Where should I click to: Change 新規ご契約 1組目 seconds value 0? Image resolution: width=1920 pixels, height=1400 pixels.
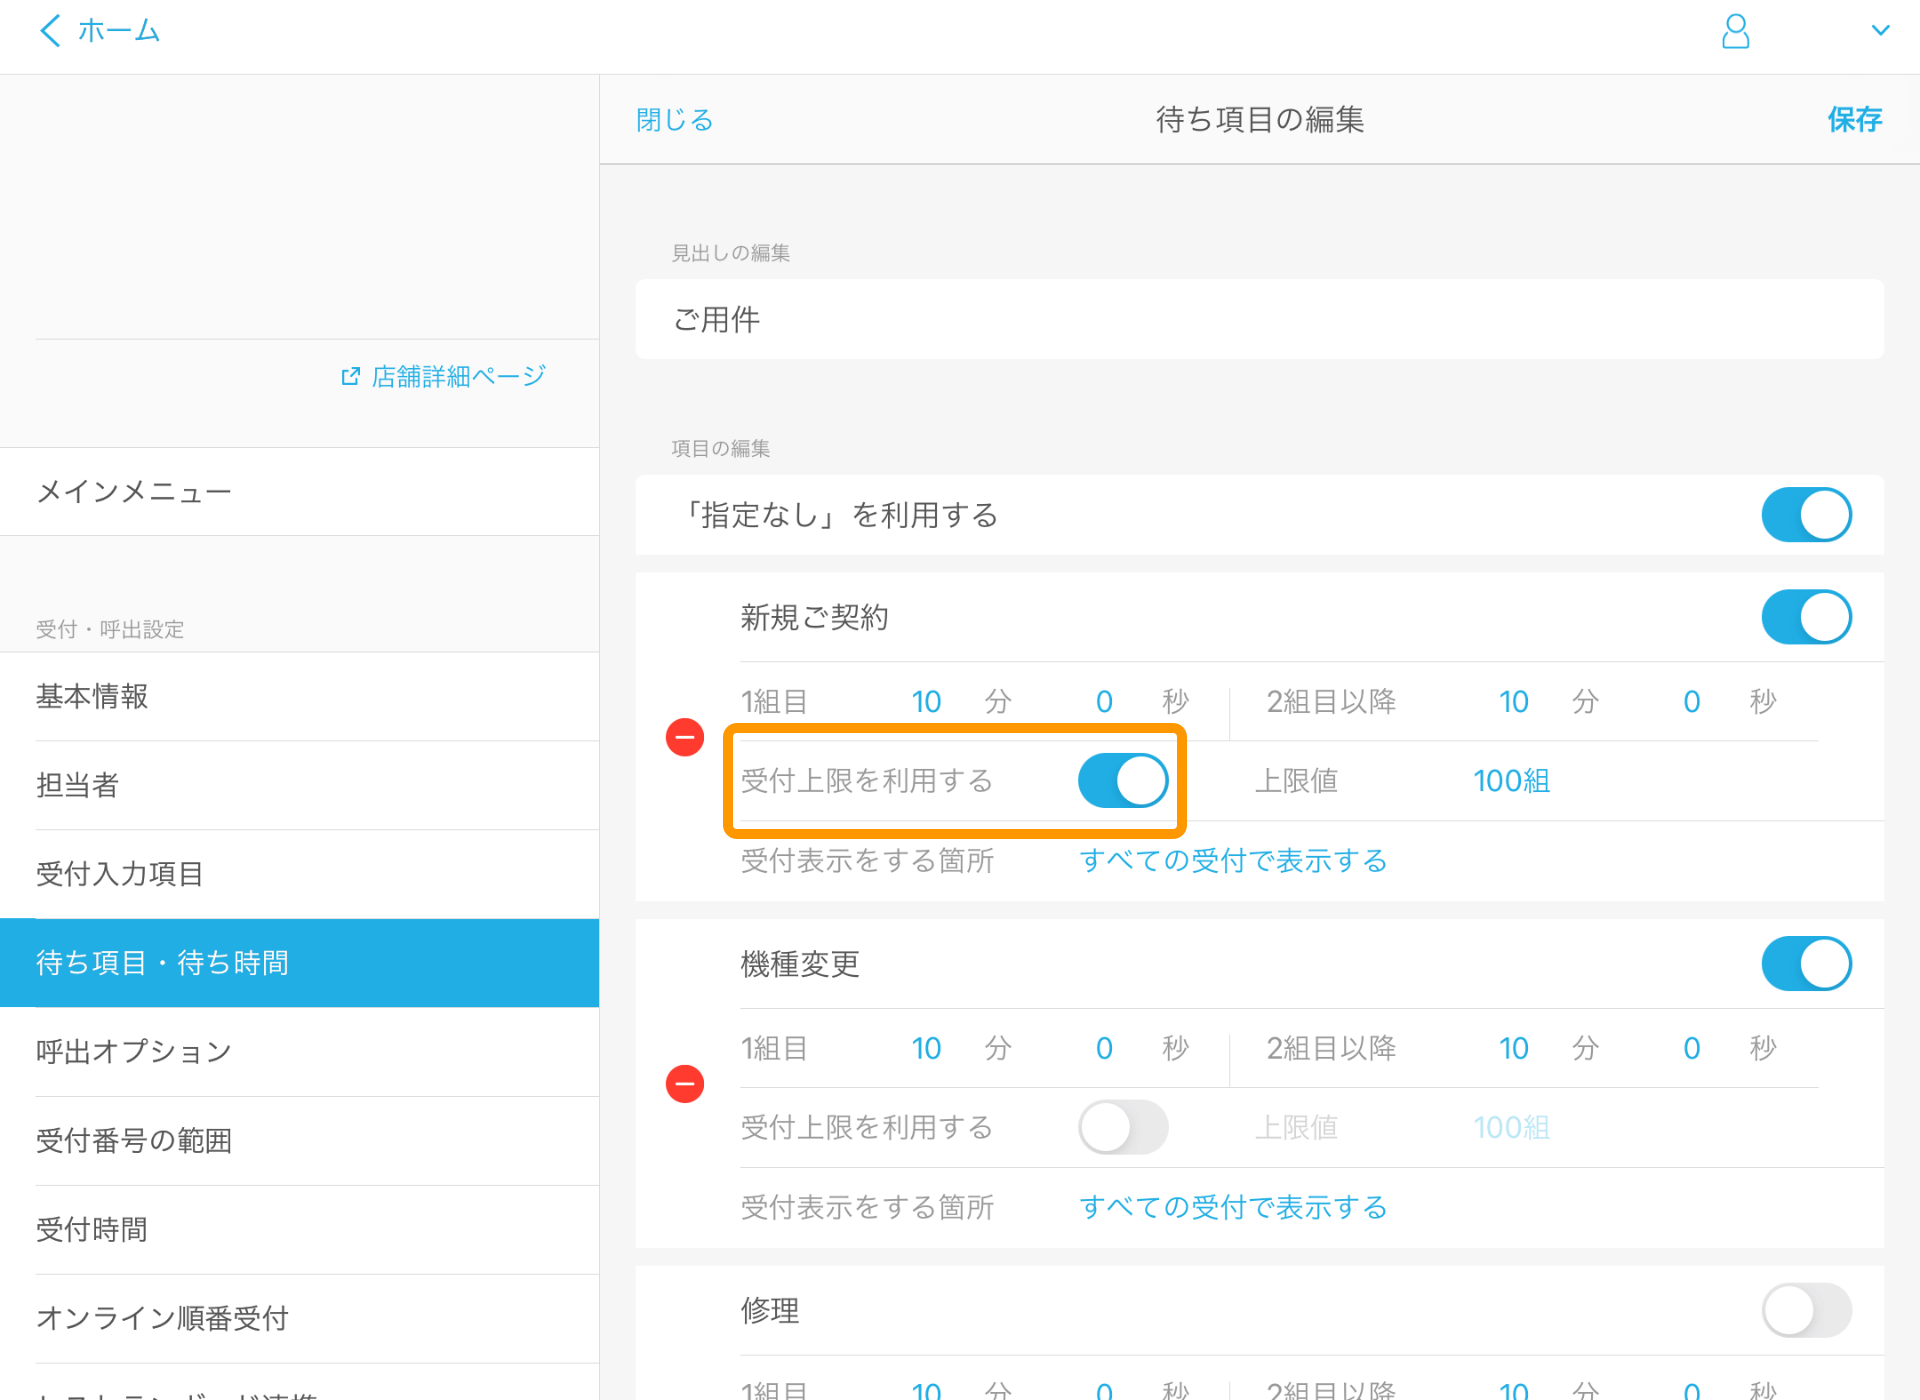click(x=1104, y=702)
